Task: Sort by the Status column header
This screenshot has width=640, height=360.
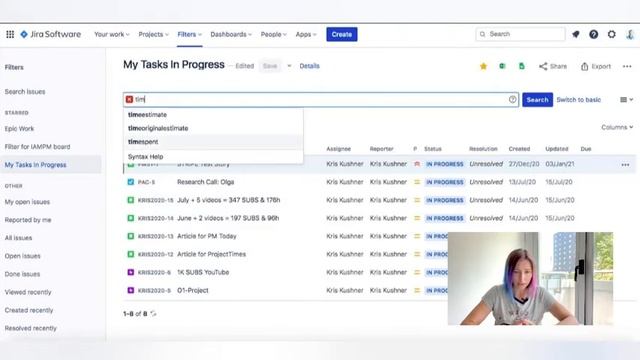Action: [x=433, y=149]
